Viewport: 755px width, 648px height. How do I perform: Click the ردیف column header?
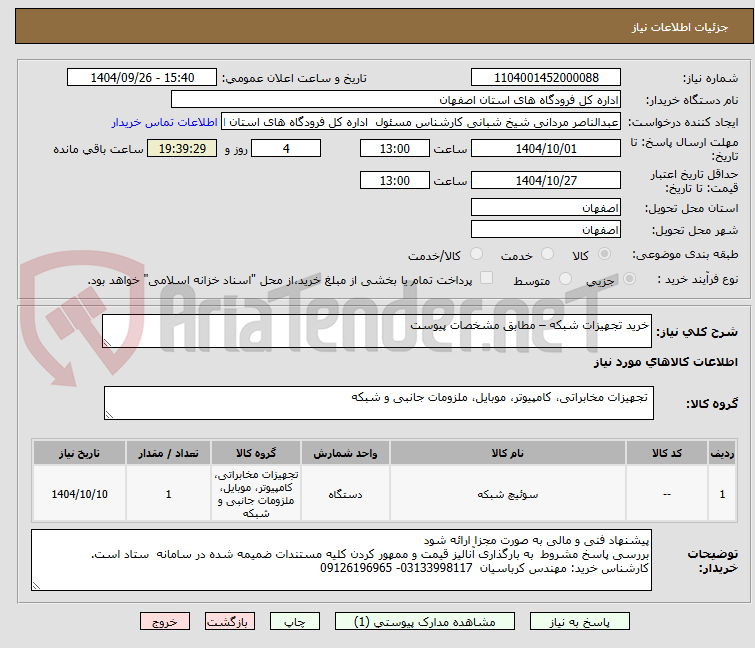click(722, 453)
